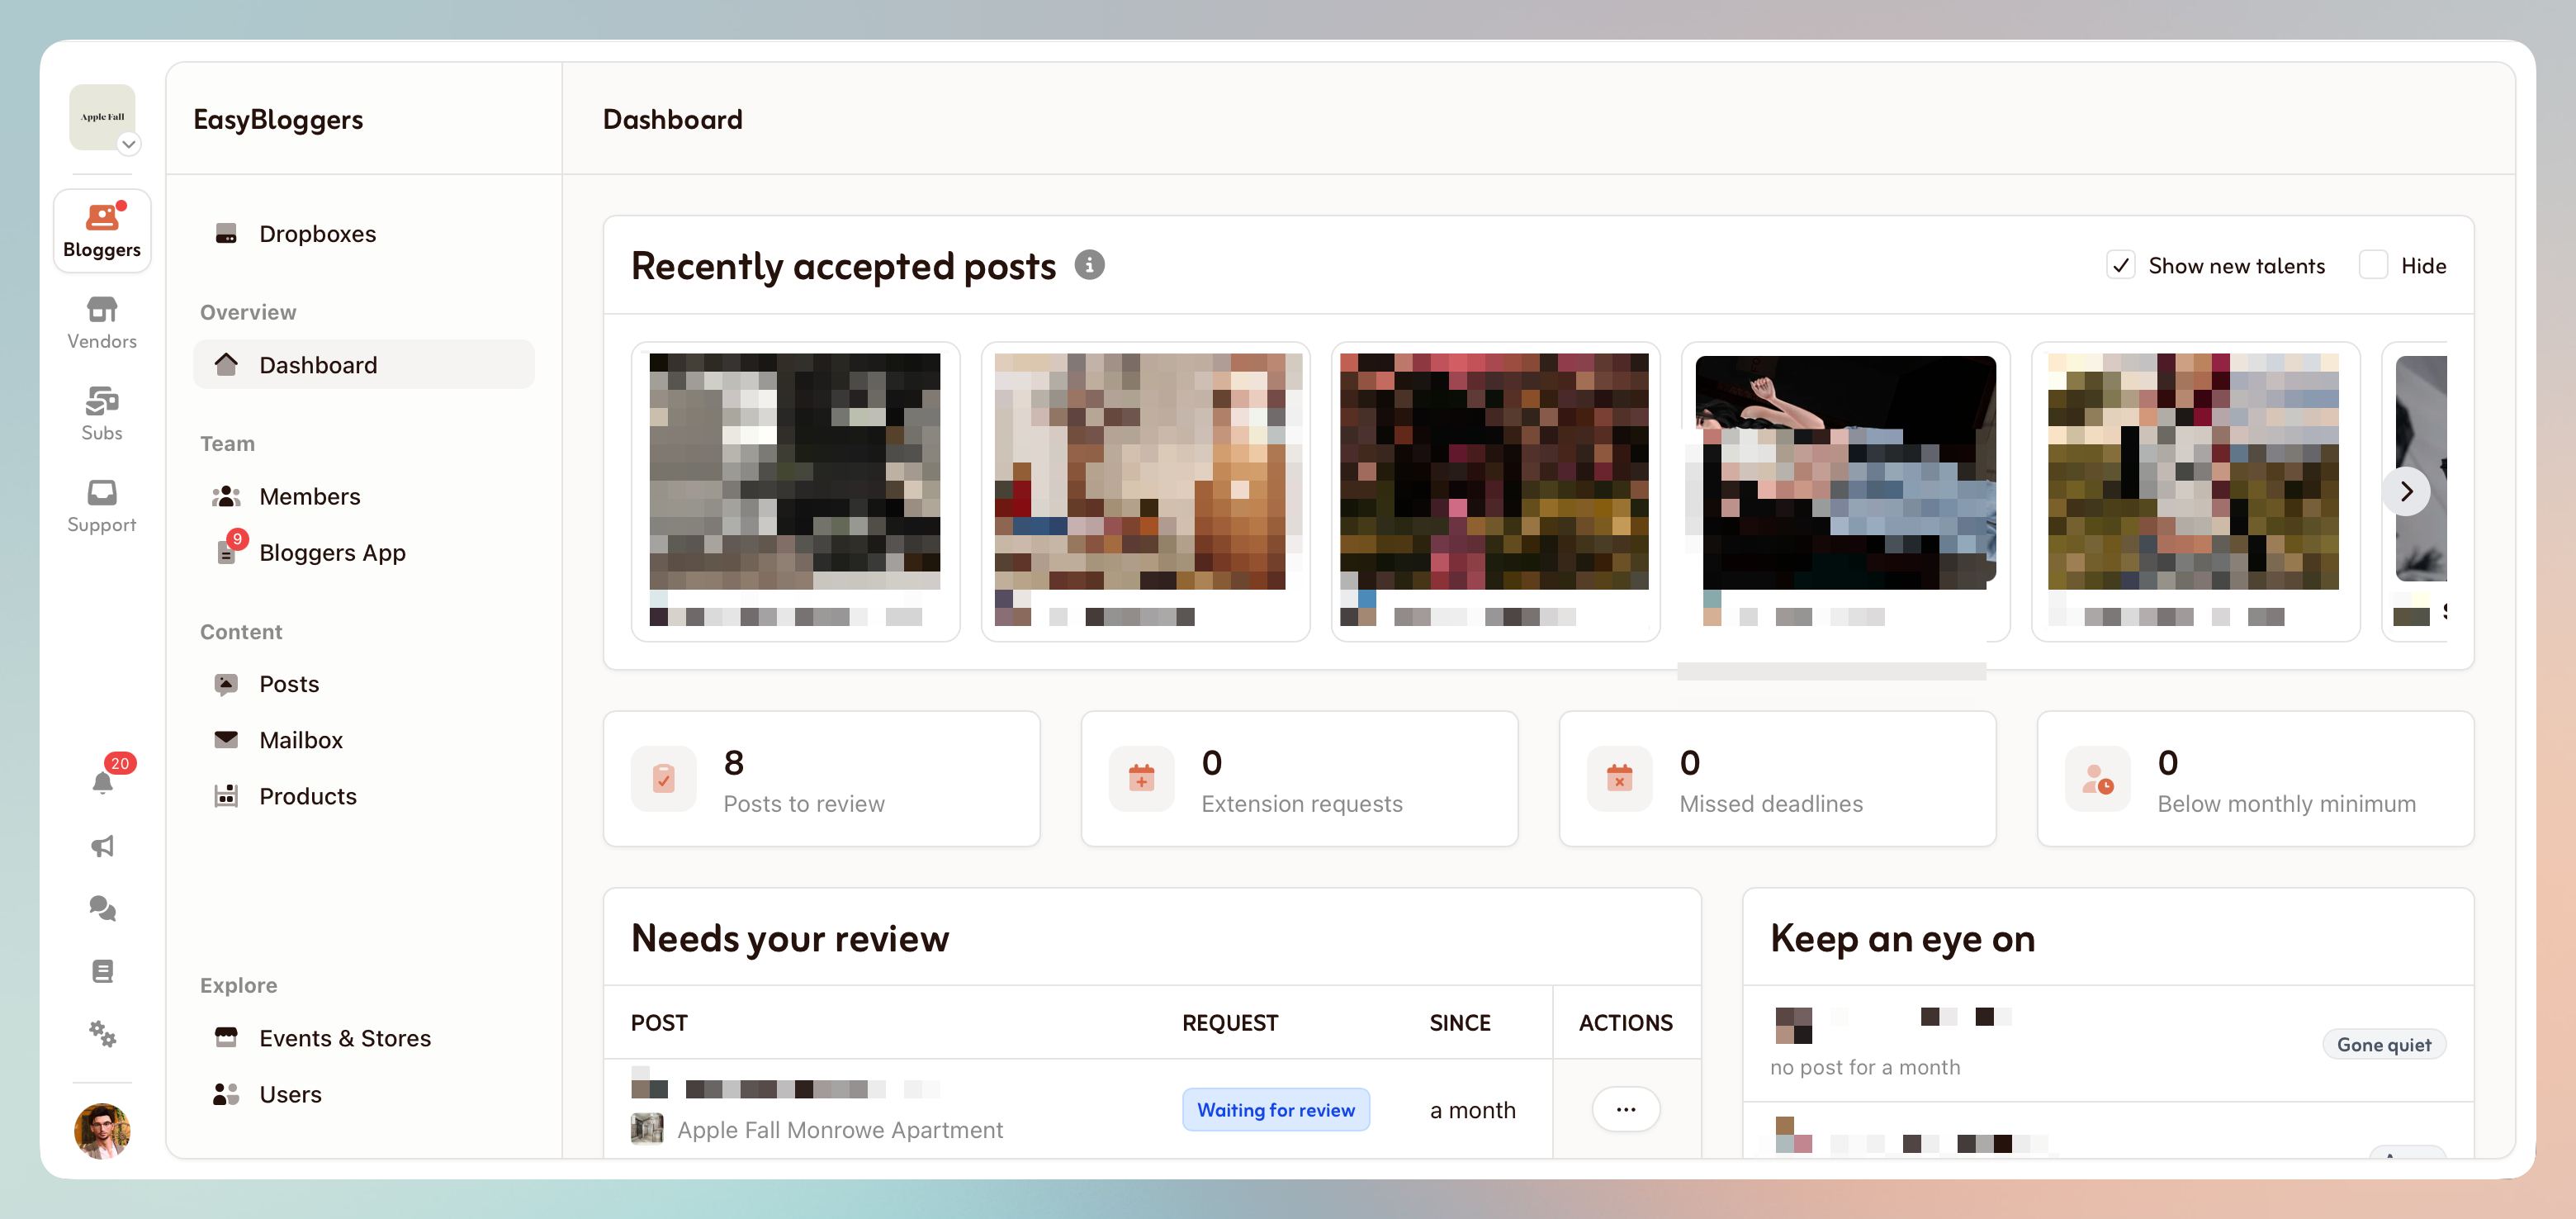Select Dashboard in the sidebar

364,365
